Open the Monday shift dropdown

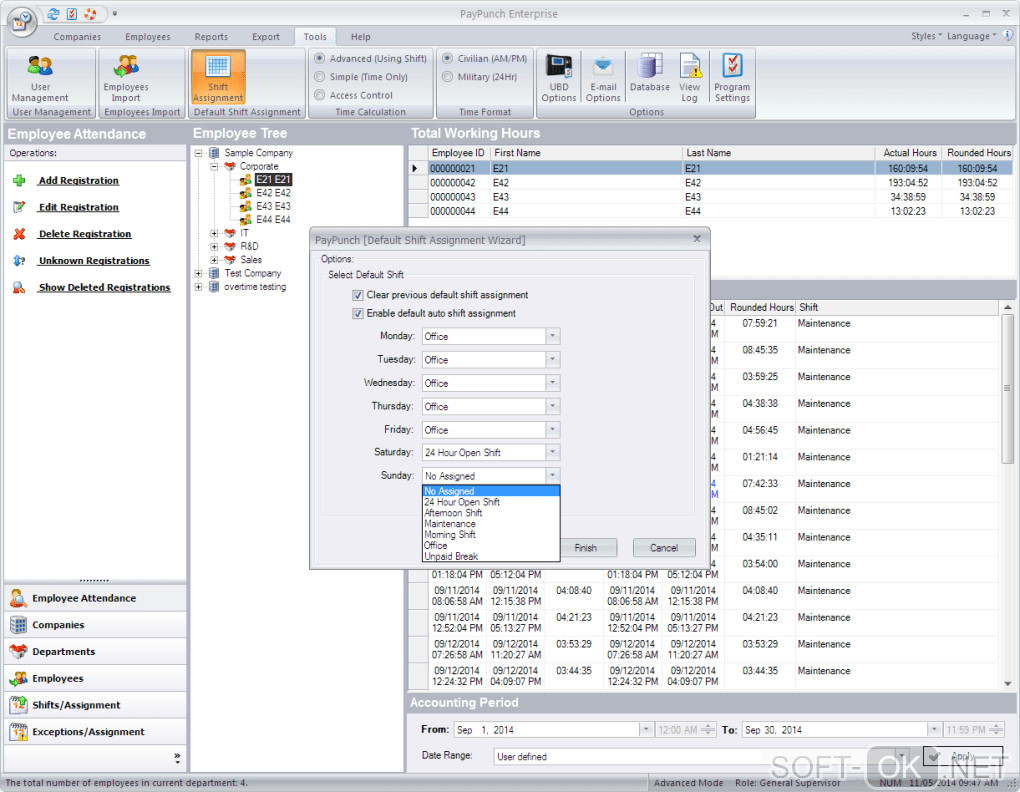553,336
